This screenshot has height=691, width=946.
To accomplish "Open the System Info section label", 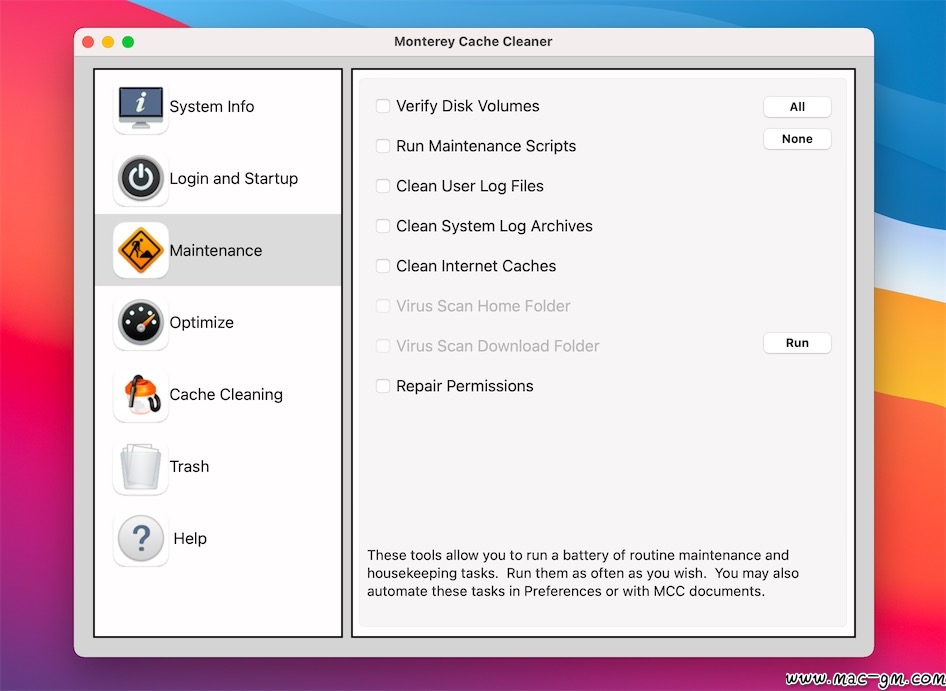I will 212,107.
